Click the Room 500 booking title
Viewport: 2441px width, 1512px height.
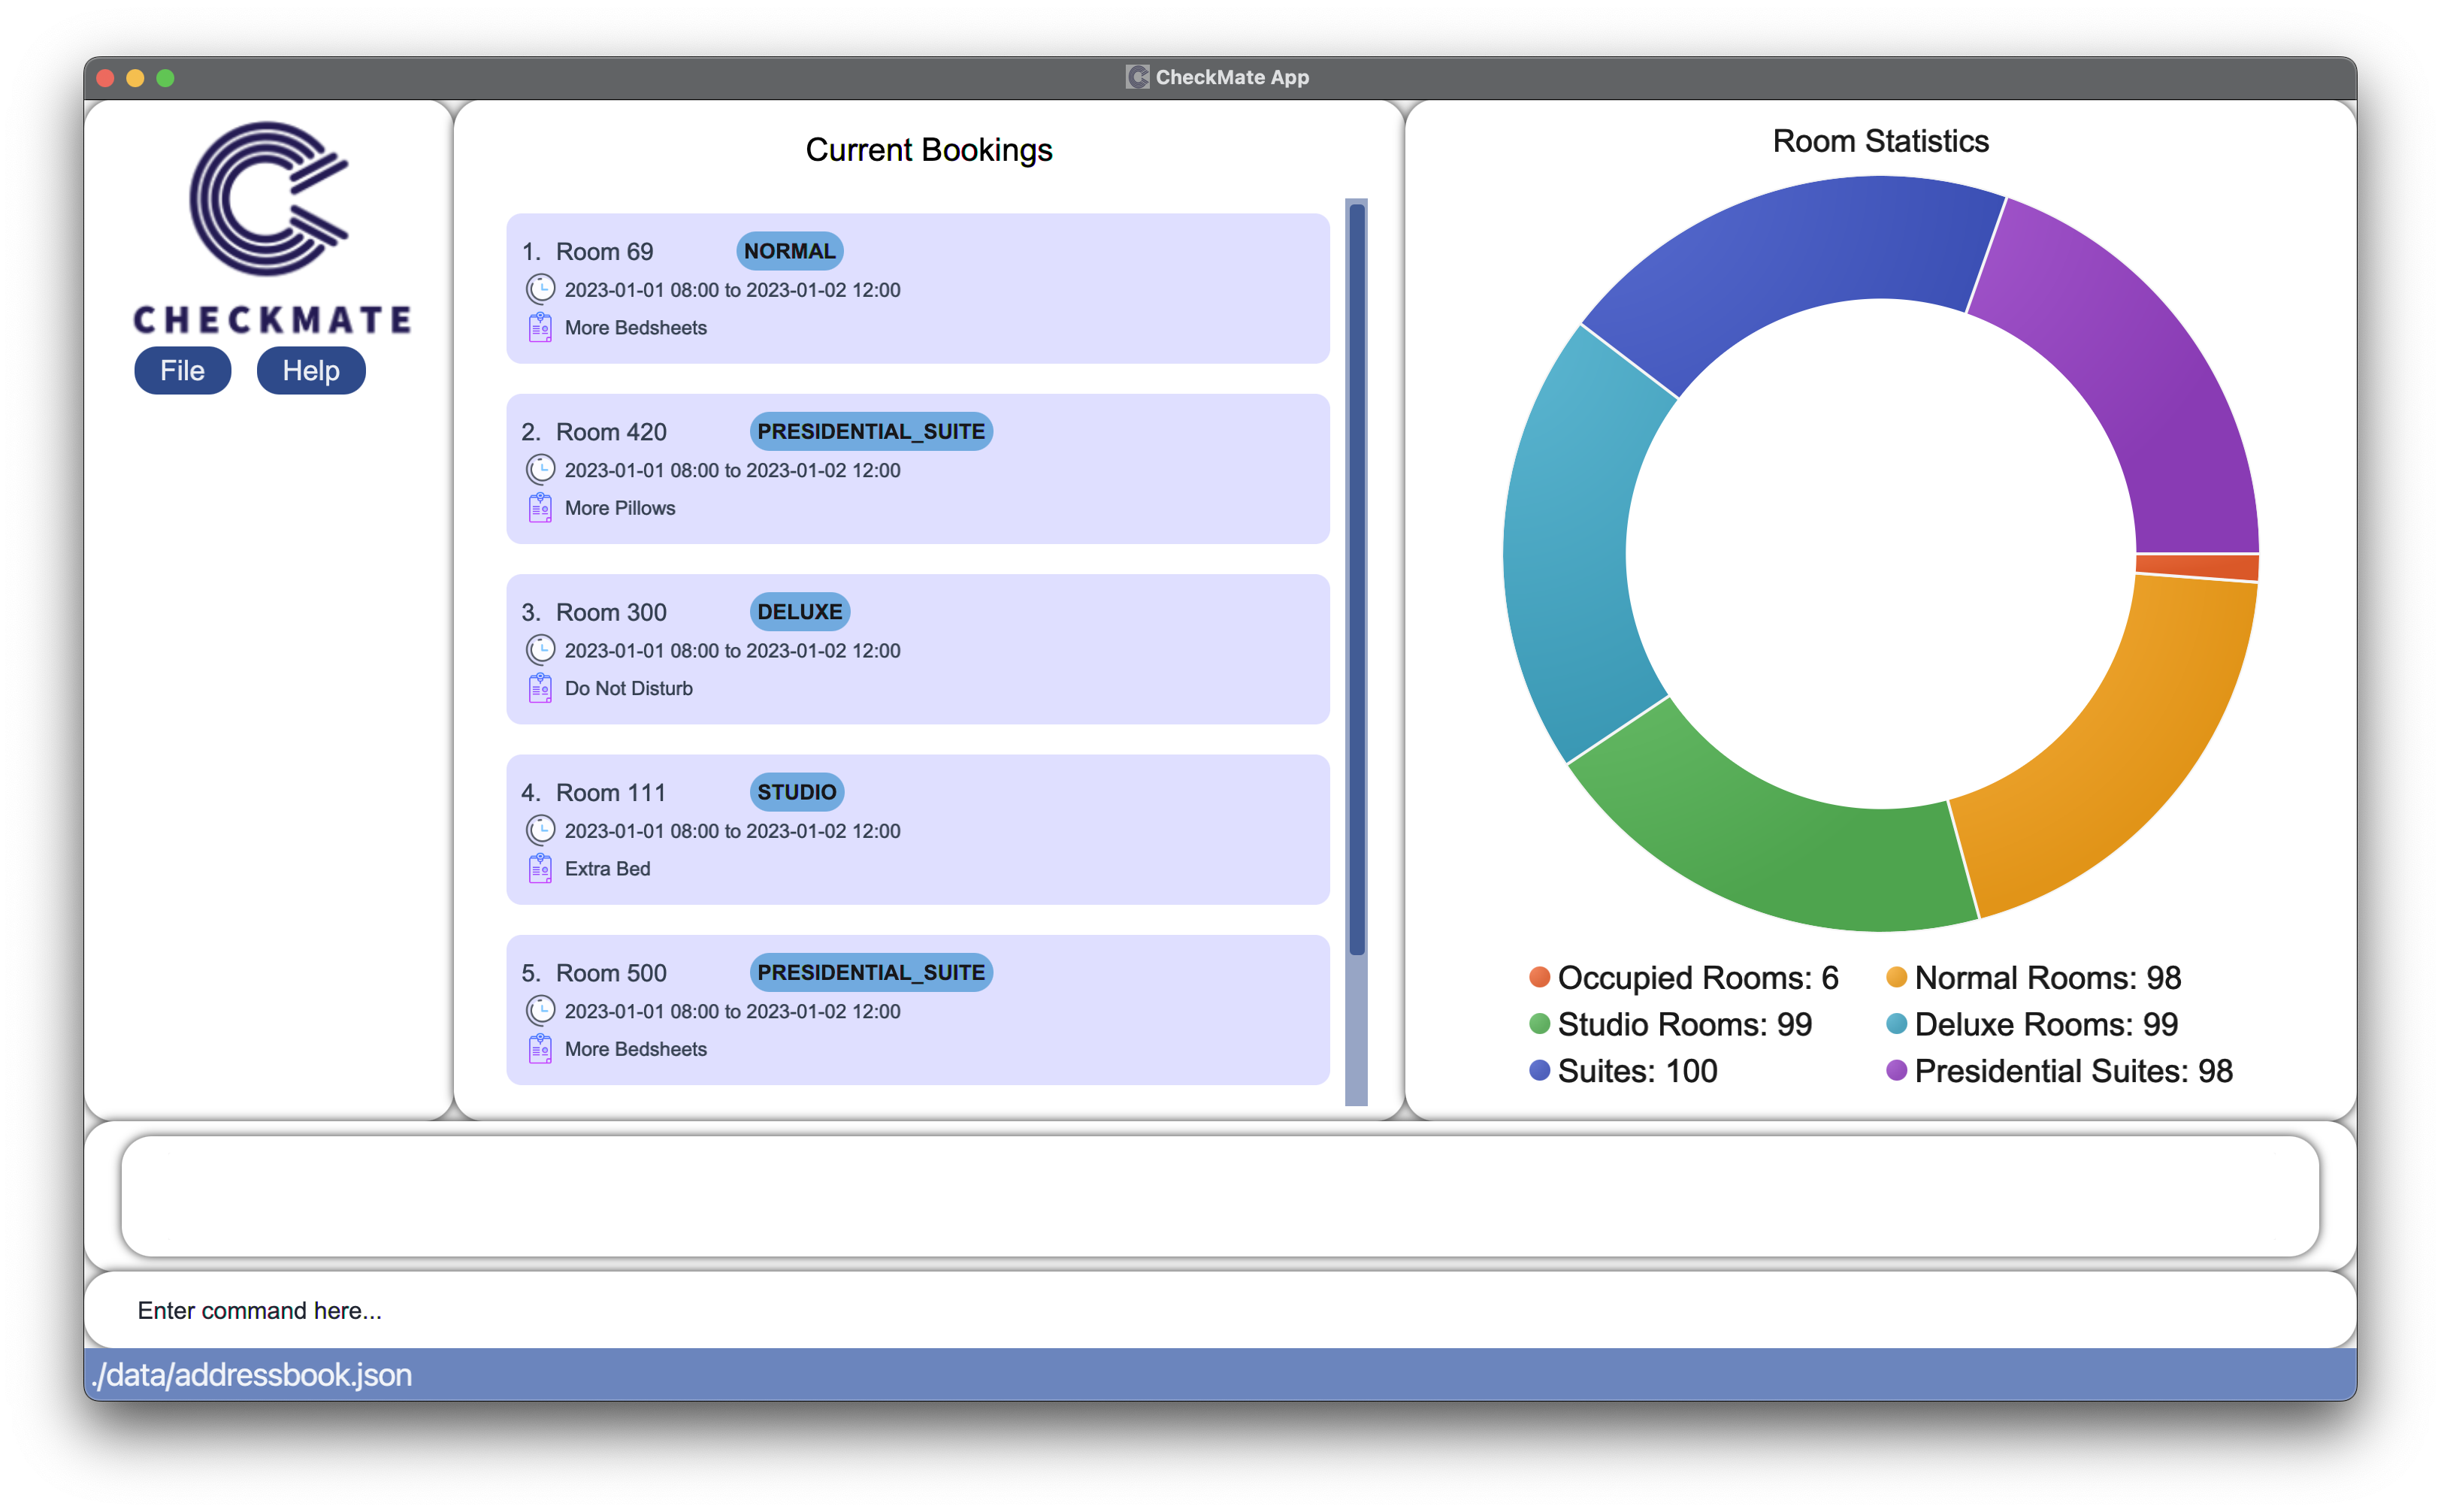click(611, 973)
